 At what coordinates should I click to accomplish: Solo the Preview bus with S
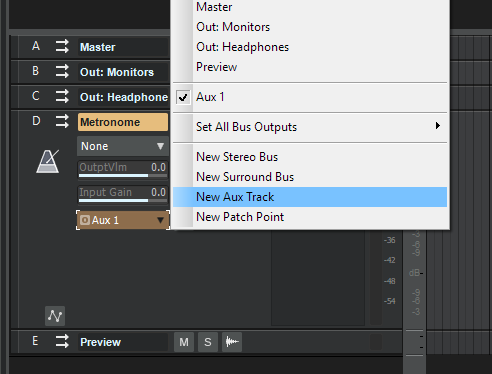208,342
